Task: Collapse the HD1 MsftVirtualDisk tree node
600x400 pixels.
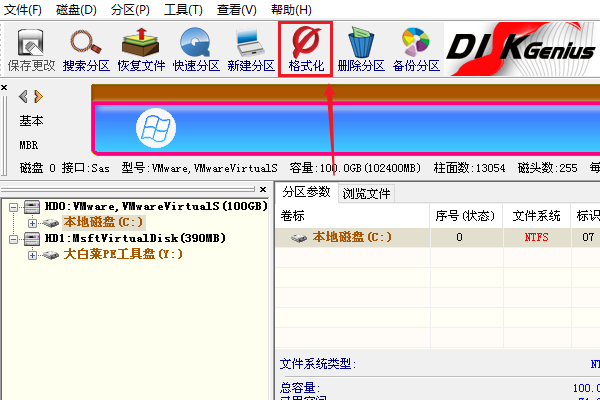Action: pos(13,239)
